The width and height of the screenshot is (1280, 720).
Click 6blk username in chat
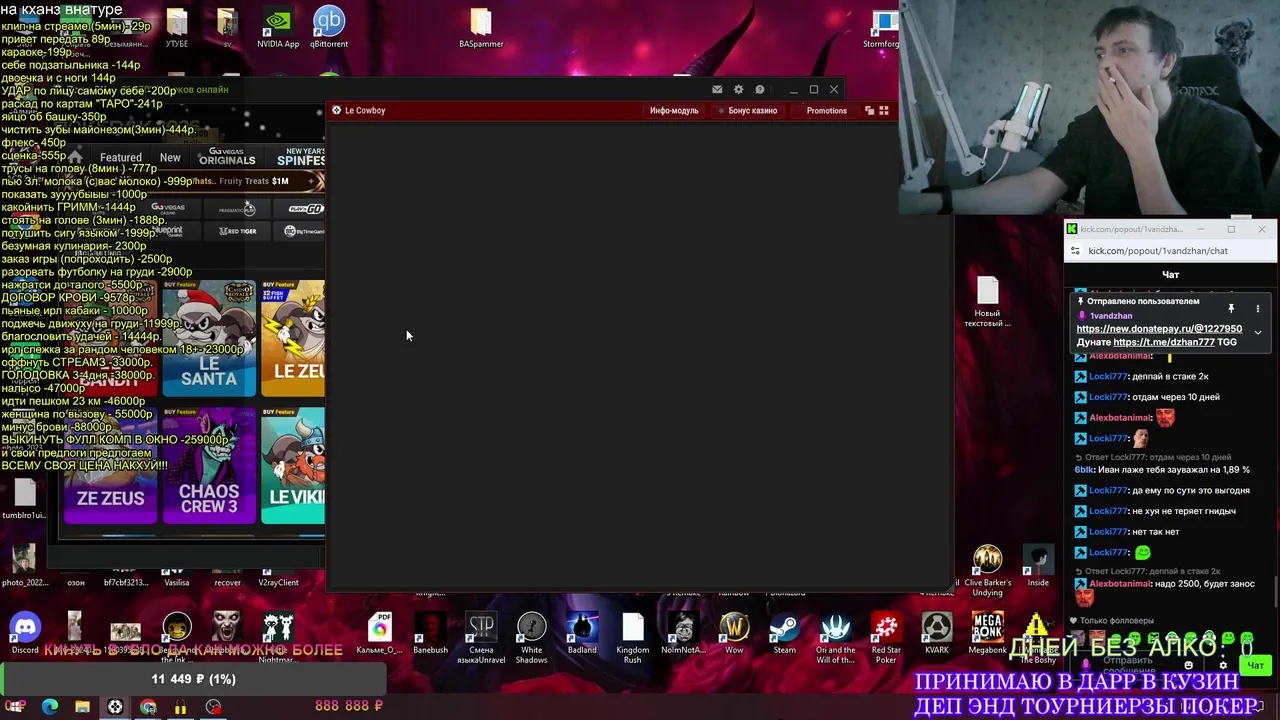click(1084, 470)
